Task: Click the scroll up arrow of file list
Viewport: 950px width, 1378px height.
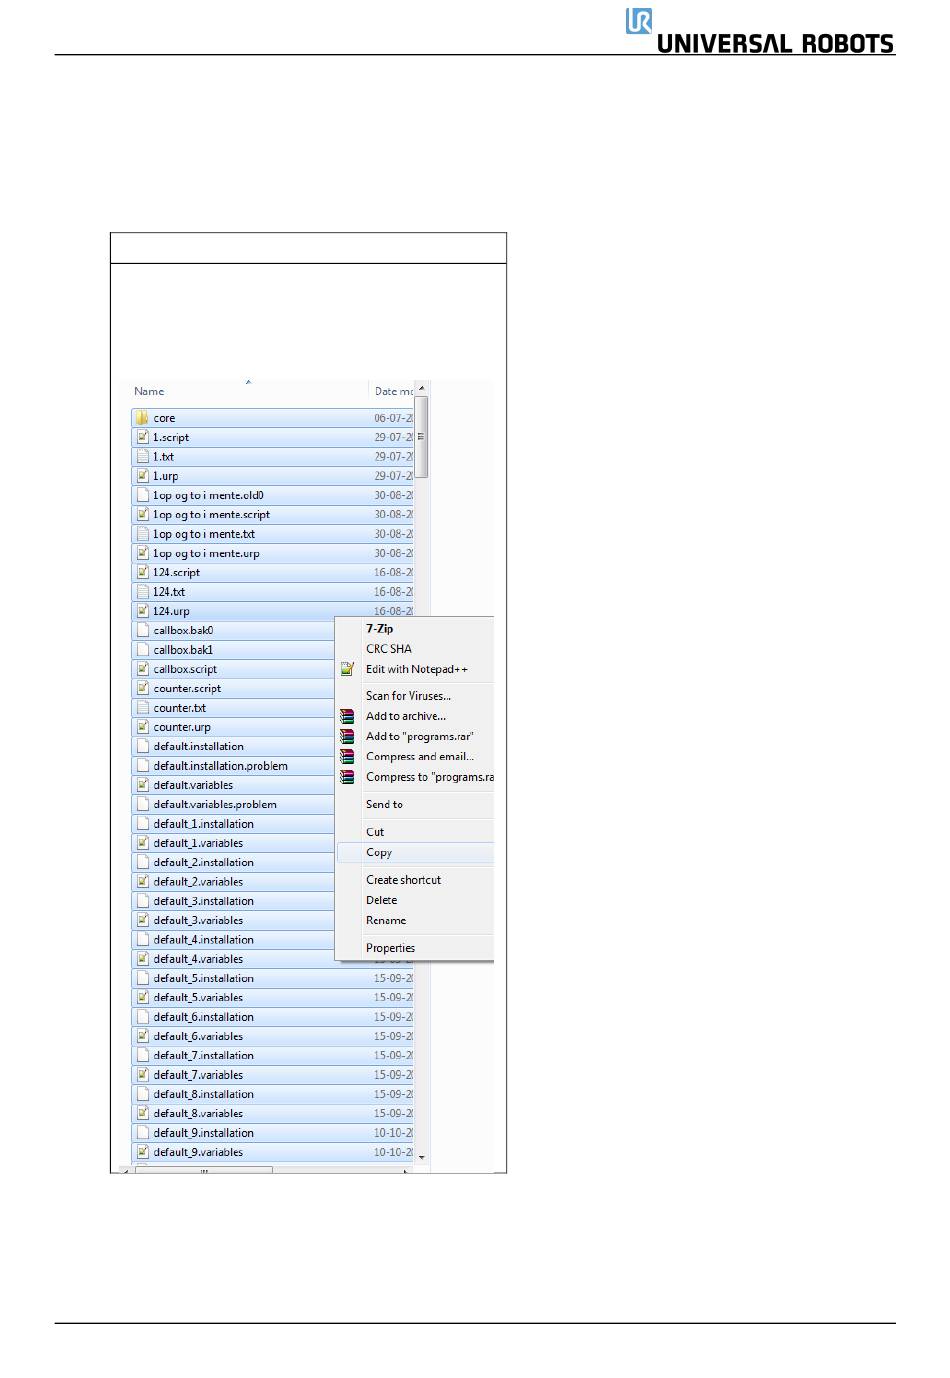Action: tap(422, 388)
